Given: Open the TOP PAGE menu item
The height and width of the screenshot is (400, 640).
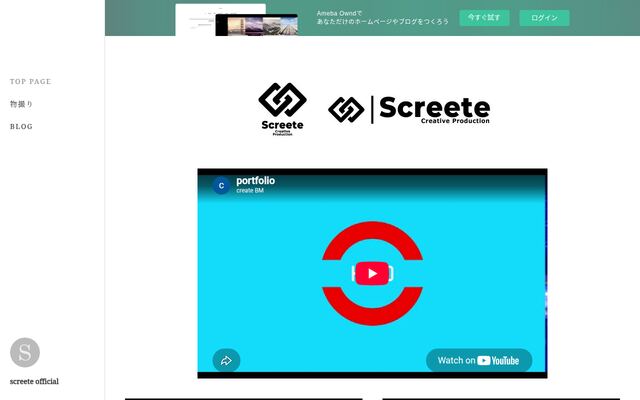Looking at the screenshot, I should pyautogui.click(x=31, y=82).
